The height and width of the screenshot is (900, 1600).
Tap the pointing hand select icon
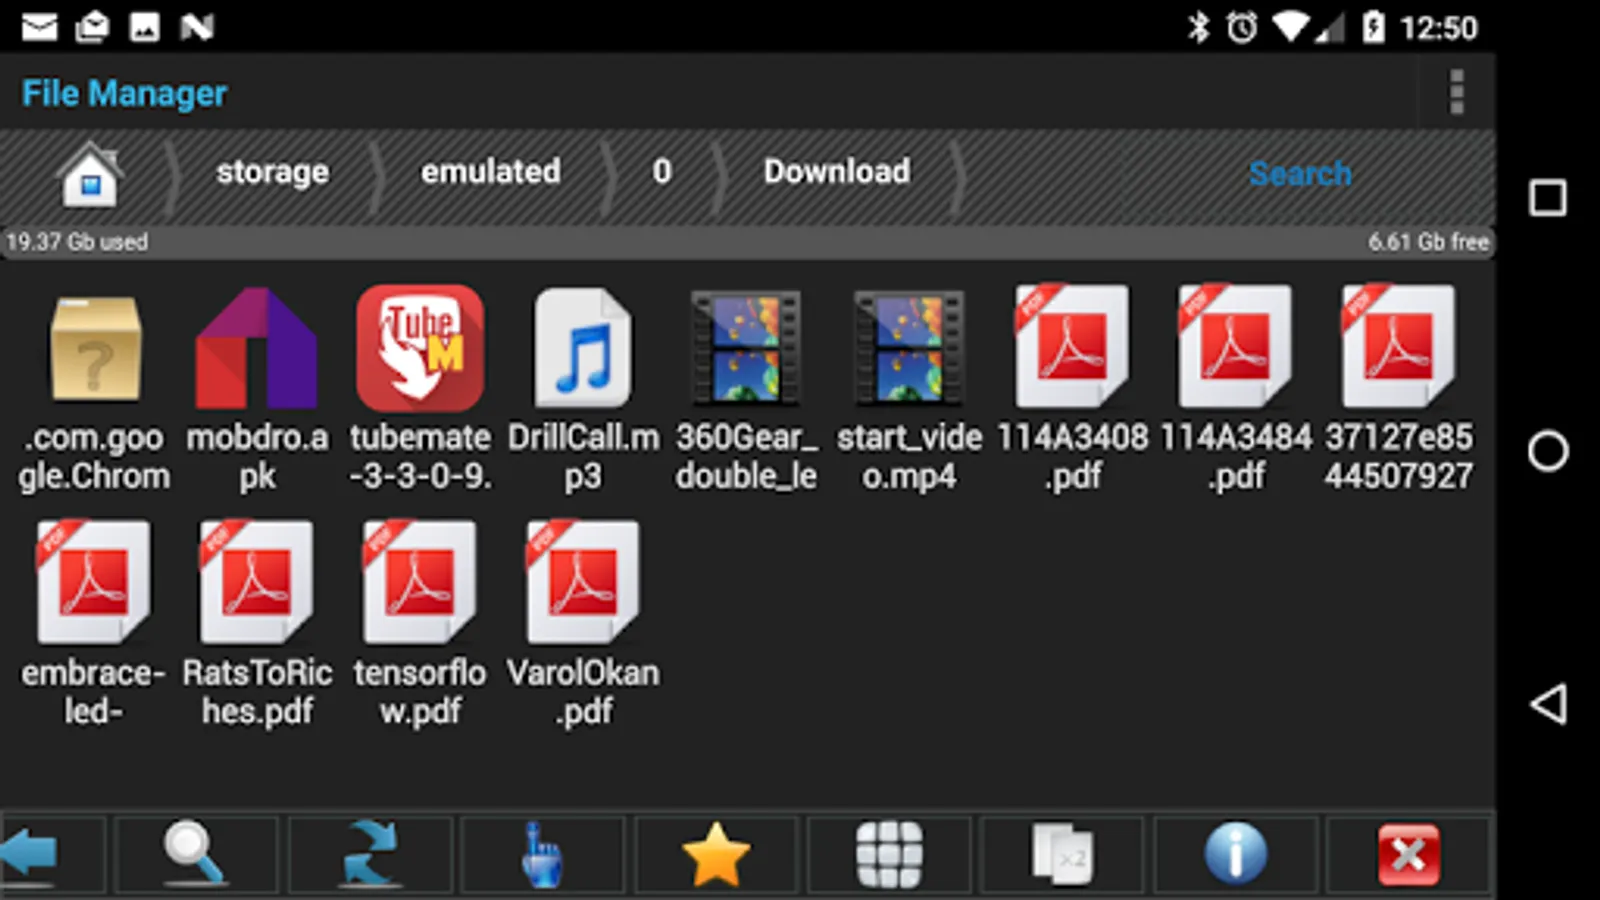[x=542, y=854]
